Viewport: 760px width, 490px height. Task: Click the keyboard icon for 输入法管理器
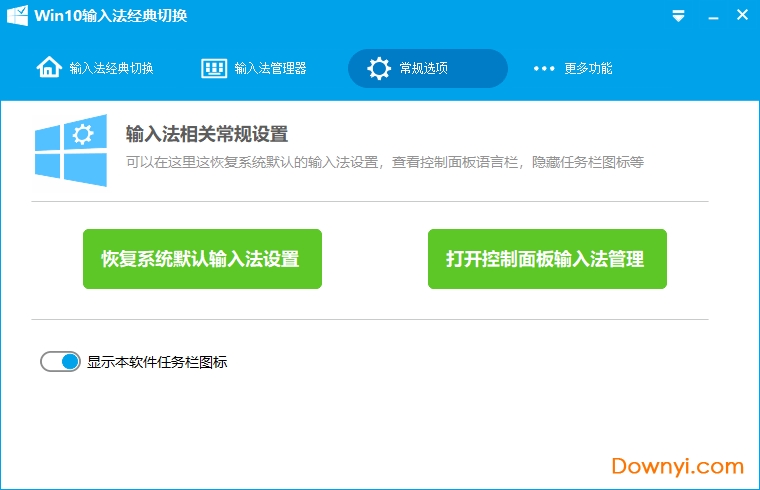pos(213,68)
